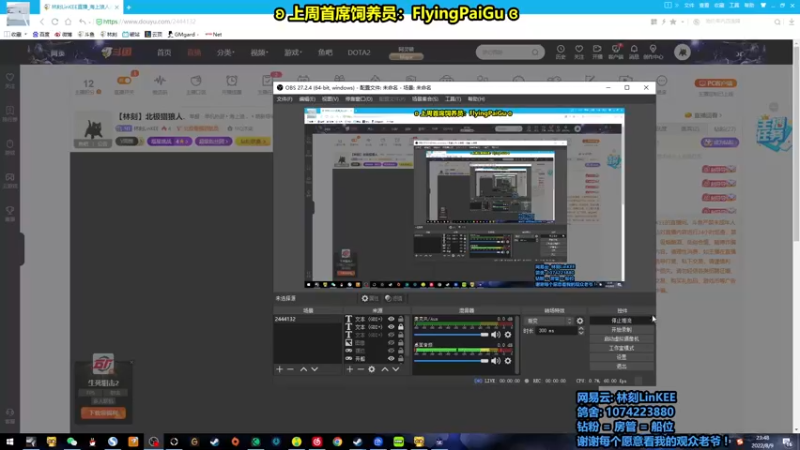Viewport: 800px width, 450px height.
Task: Open source Filters button in OBS
Action: click(x=394, y=298)
